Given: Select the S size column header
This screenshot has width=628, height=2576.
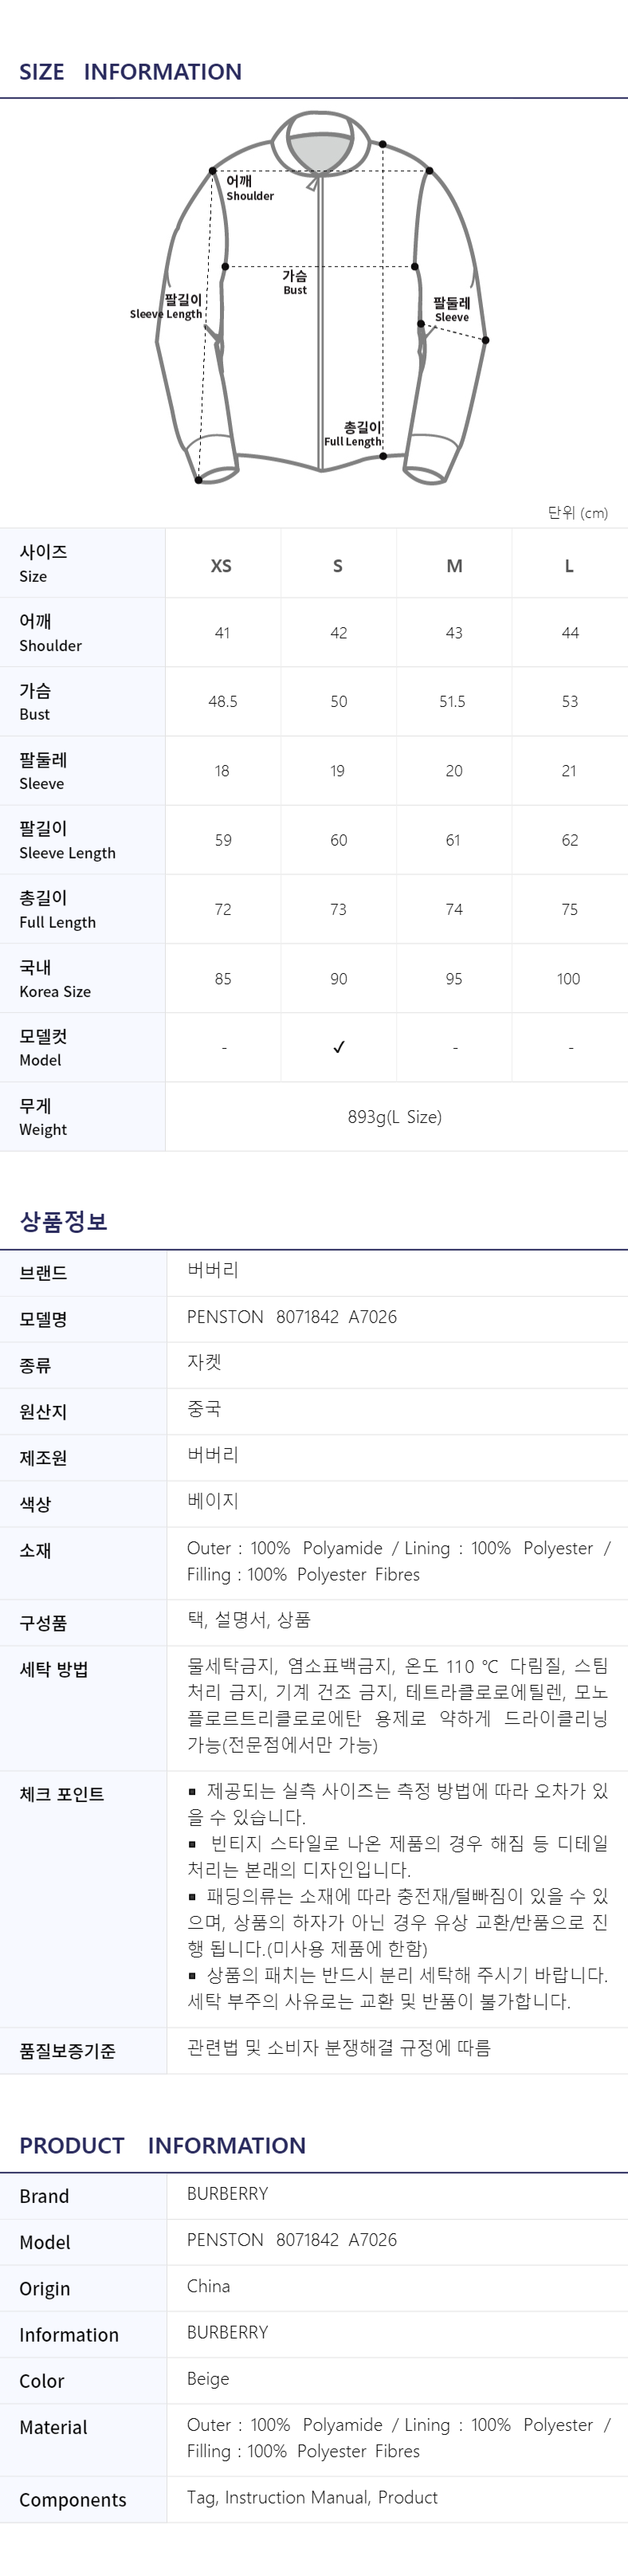Looking at the screenshot, I should click(x=338, y=566).
